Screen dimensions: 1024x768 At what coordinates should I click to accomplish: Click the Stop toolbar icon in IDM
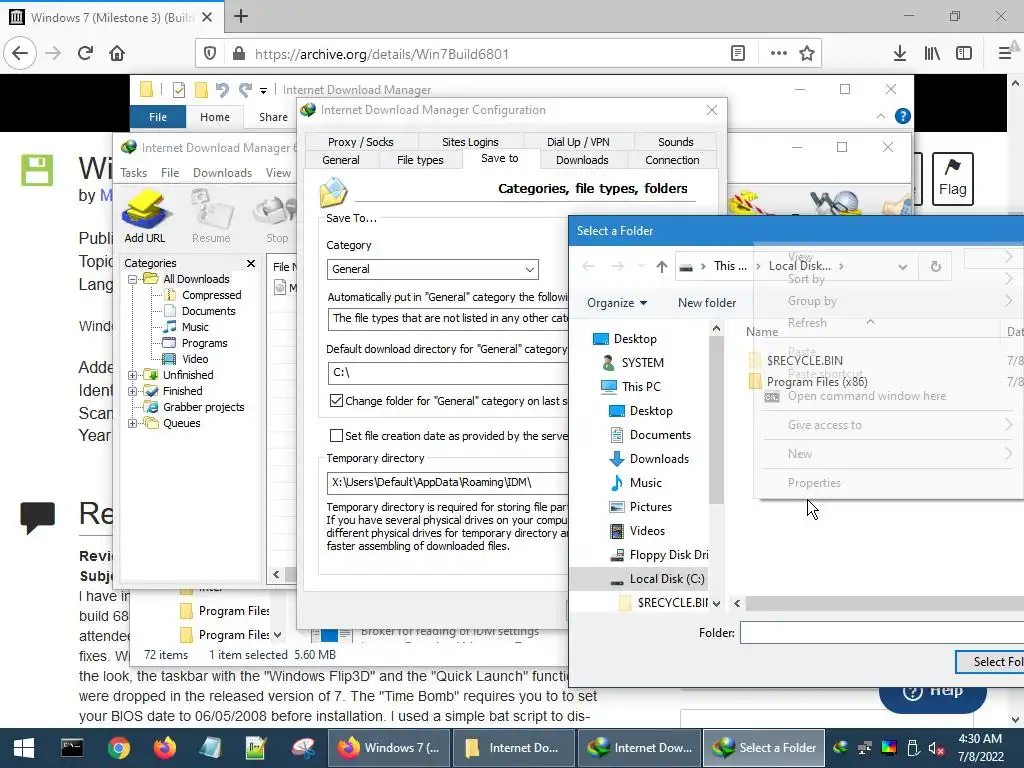click(x=277, y=217)
